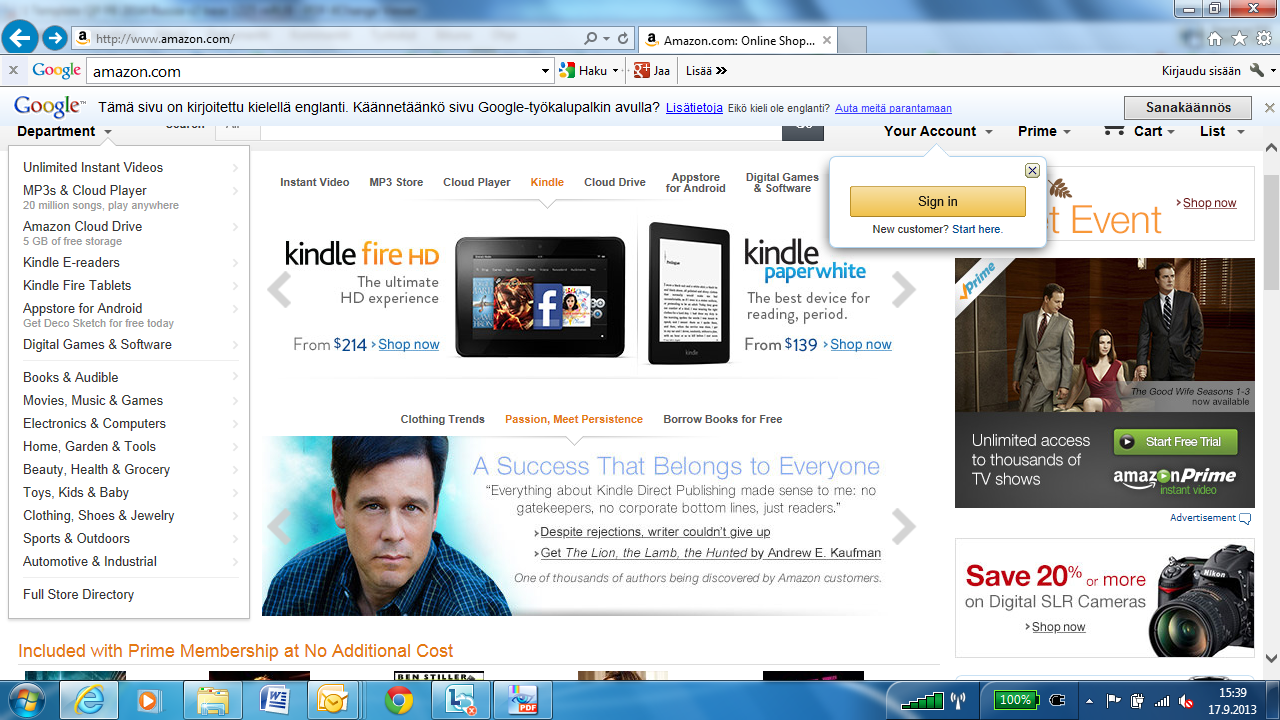Click the address bar search magnifier icon
The height and width of the screenshot is (720, 1280).
coord(591,39)
